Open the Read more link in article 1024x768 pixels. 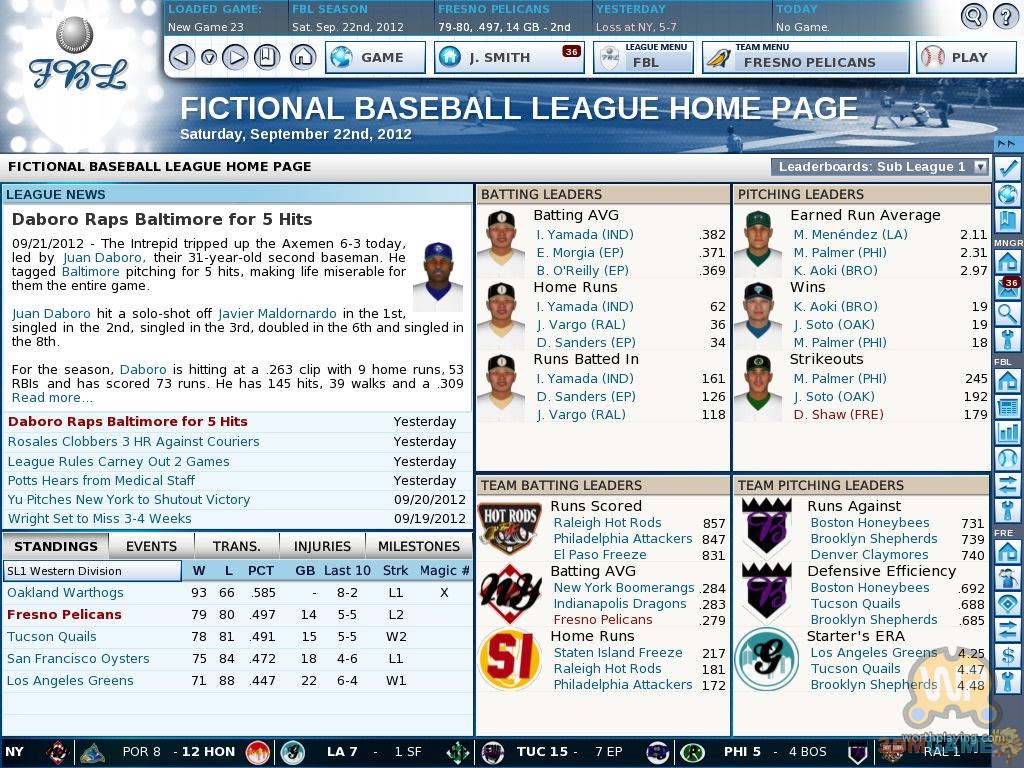point(52,397)
